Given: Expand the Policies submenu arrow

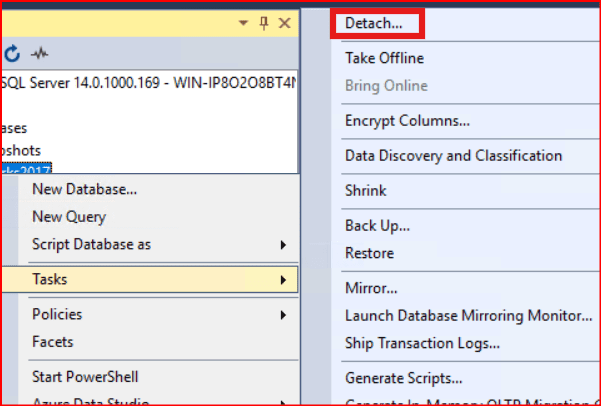Looking at the screenshot, I should click(x=283, y=314).
